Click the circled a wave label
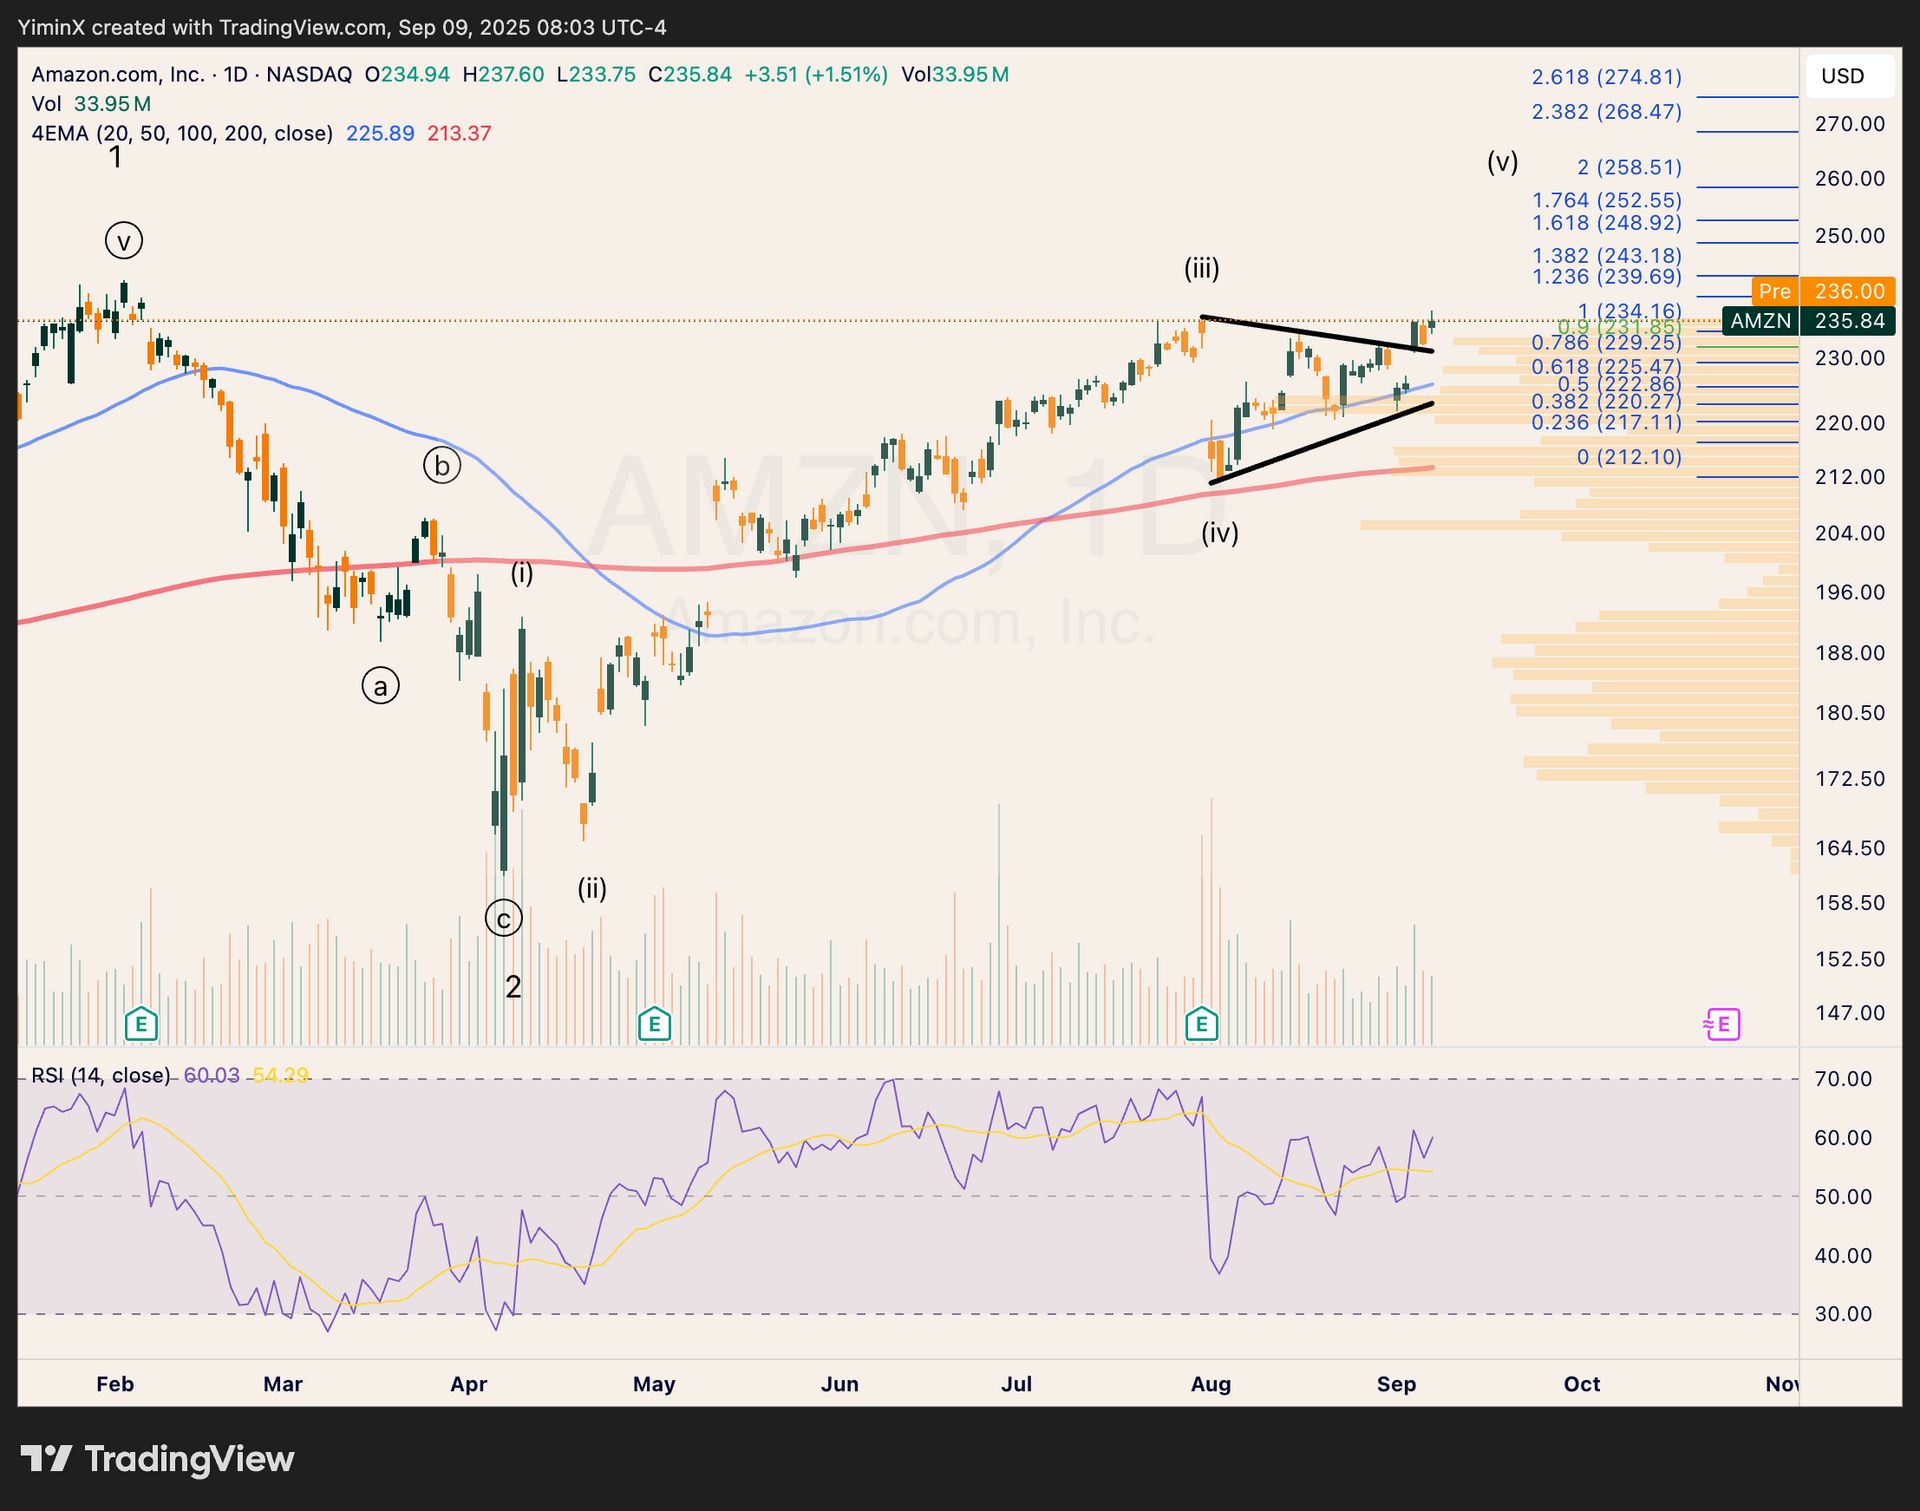The height and width of the screenshot is (1511, 1920). point(380,686)
